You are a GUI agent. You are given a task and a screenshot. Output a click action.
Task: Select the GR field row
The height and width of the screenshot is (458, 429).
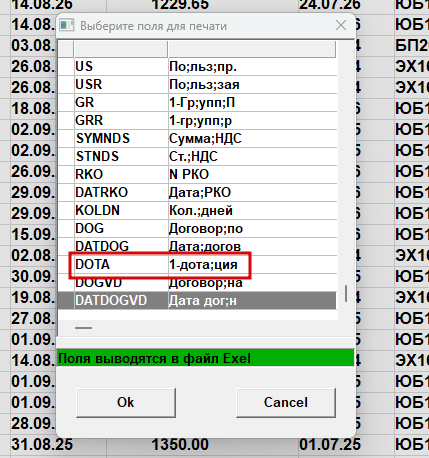tap(197, 103)
